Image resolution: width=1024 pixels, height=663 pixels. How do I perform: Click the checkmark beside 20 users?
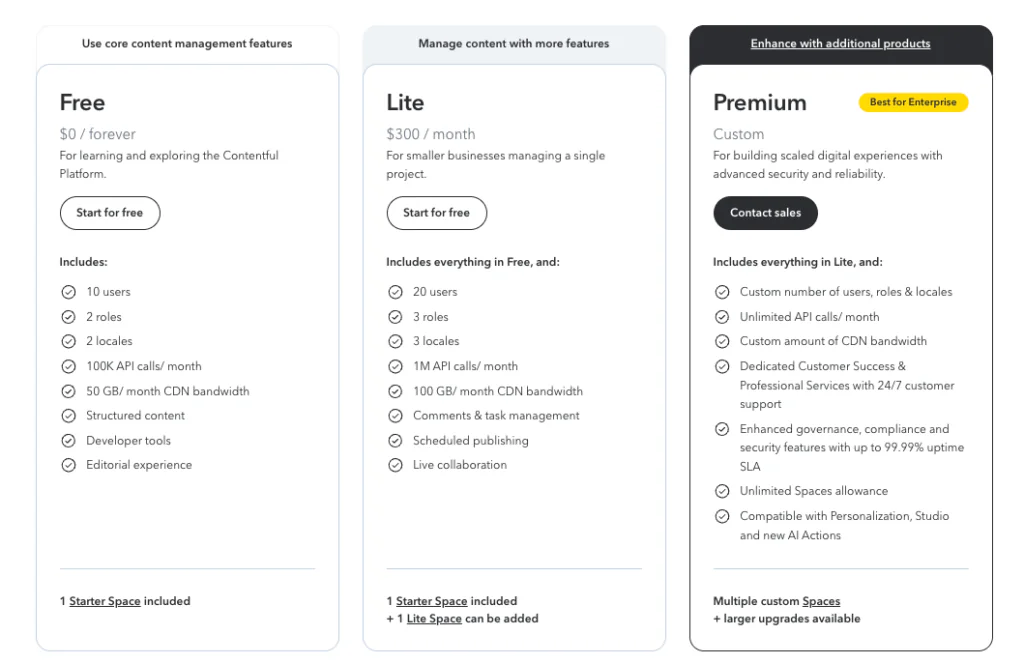[x=396, y=291]
